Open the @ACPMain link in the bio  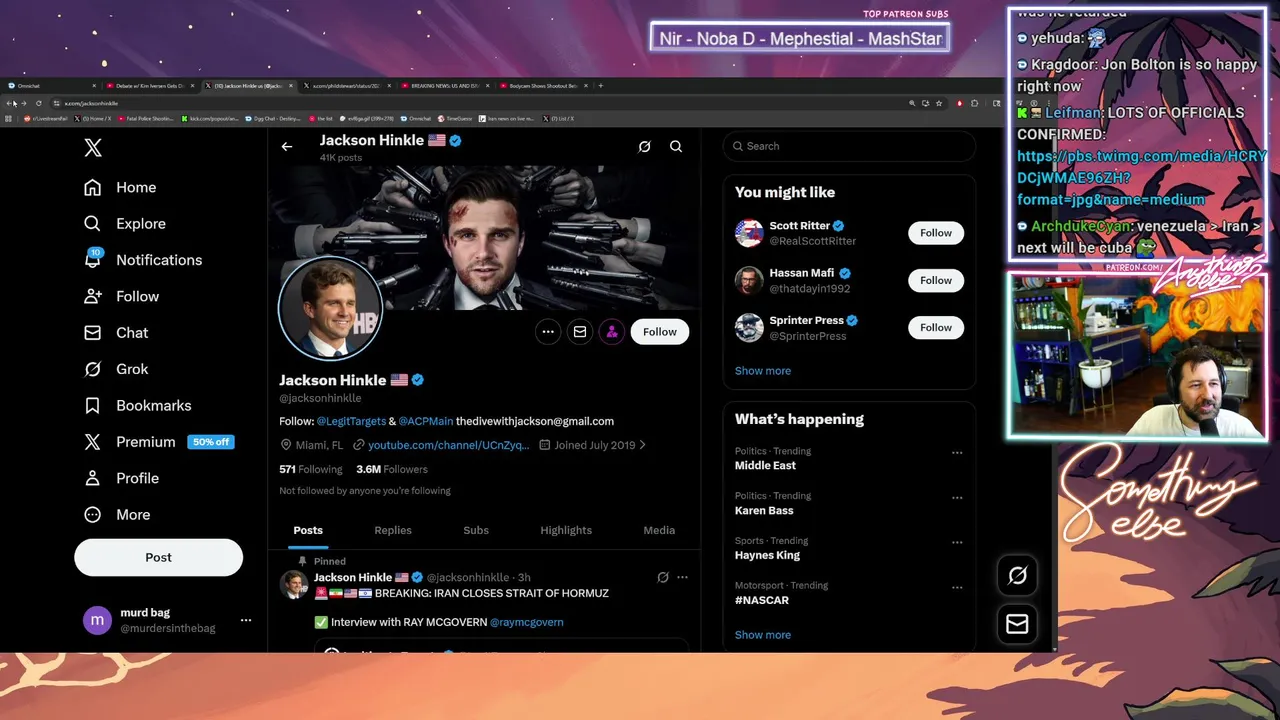click(x=426, y=421)
